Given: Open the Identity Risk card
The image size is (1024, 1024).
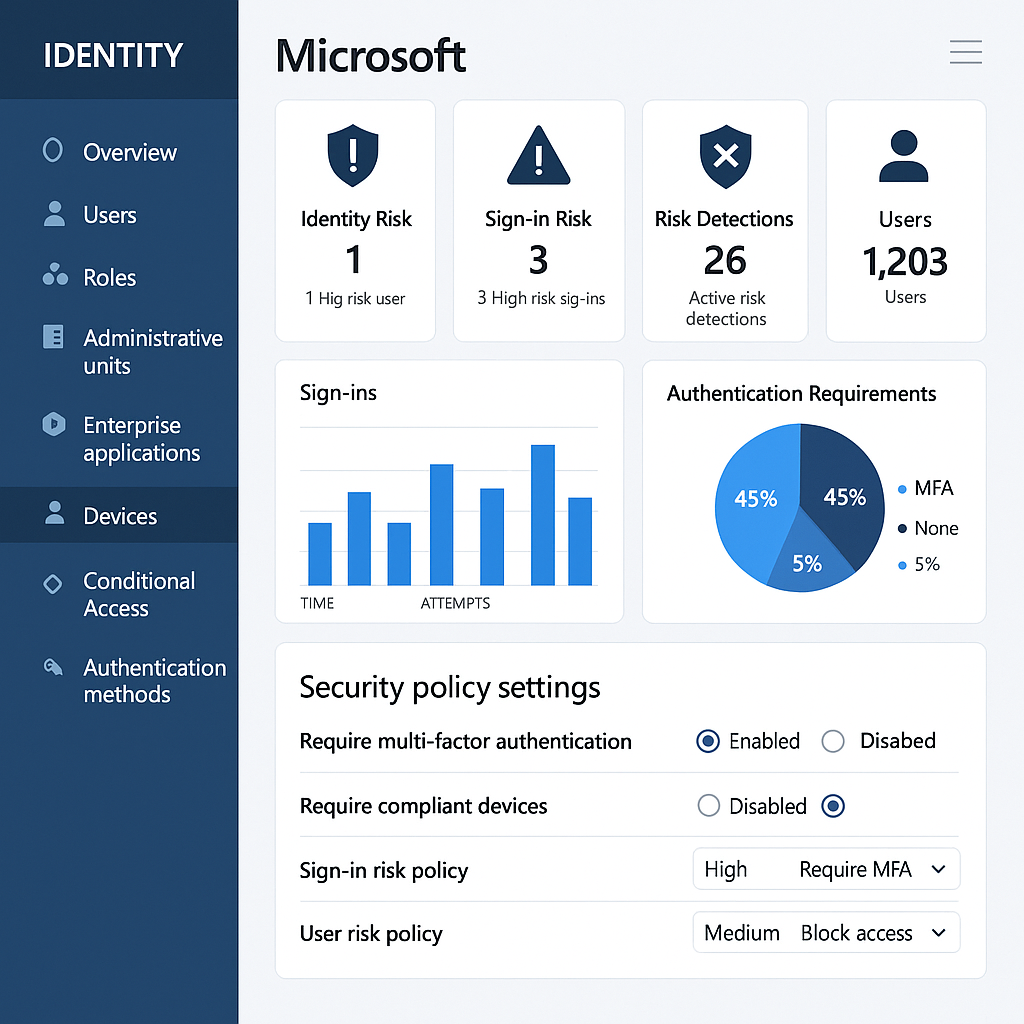Looking at the screenshot, I should [355, 221].
